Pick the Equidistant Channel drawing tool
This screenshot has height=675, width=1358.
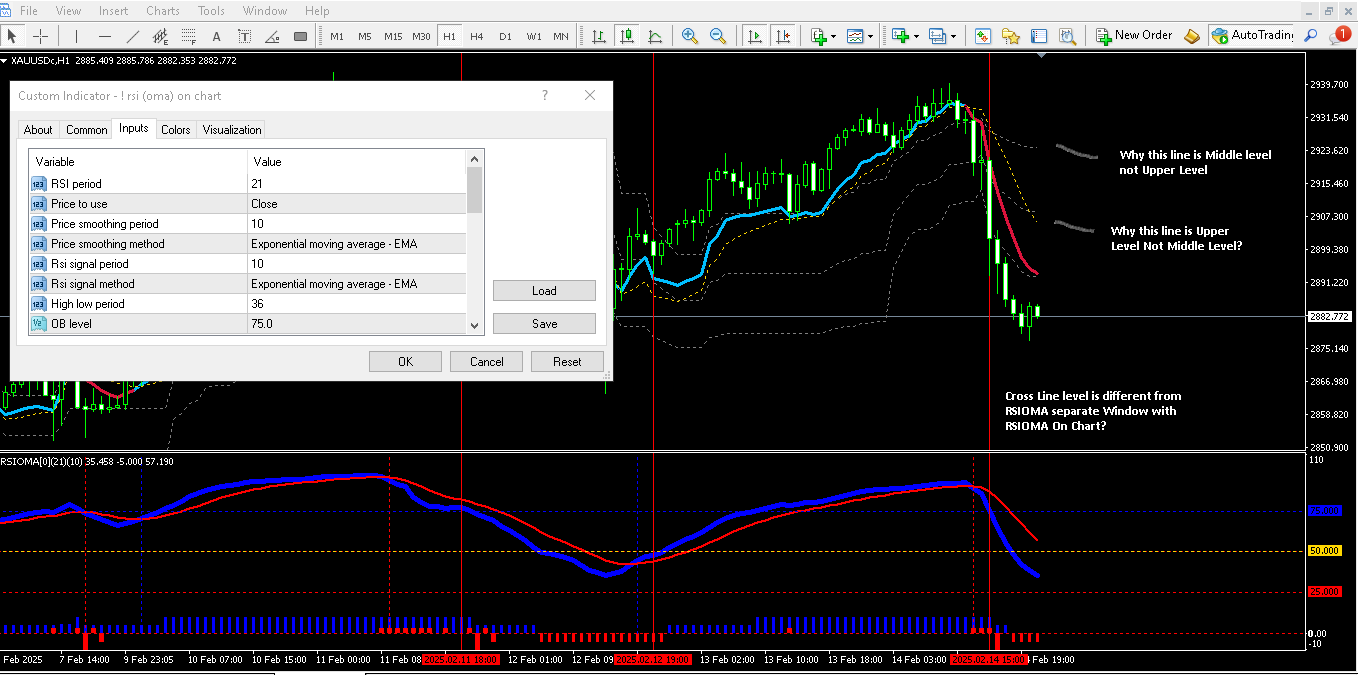pyautogui.click(x=160, y=36)
